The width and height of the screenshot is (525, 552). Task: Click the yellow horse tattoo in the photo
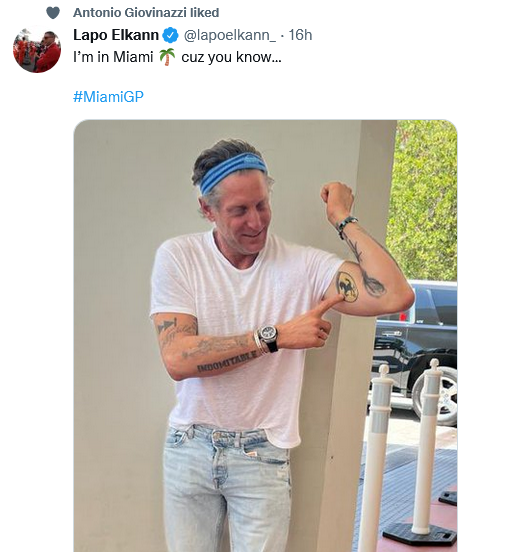pos(347,286)
